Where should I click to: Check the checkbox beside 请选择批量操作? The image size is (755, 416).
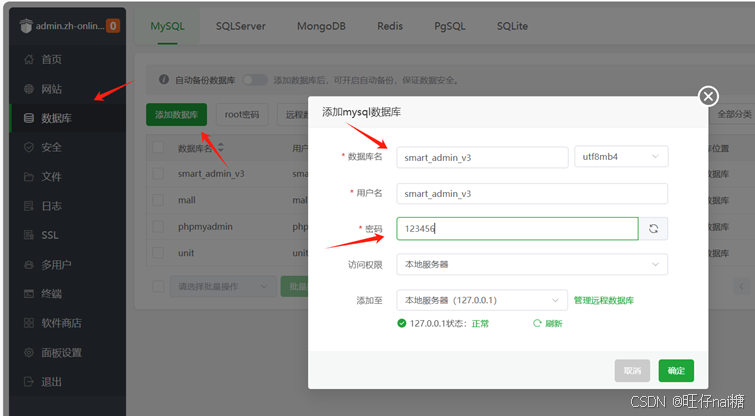pos(158,286)
